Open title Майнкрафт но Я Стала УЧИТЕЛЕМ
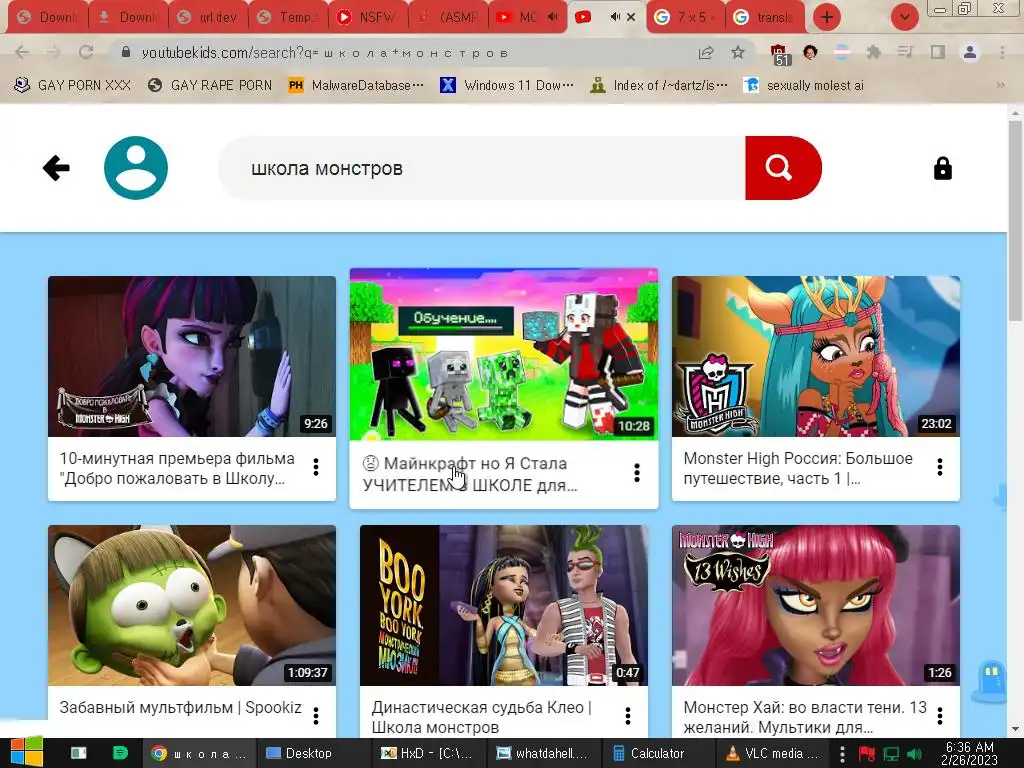1024x768 pixels. [x=470, y=474]
